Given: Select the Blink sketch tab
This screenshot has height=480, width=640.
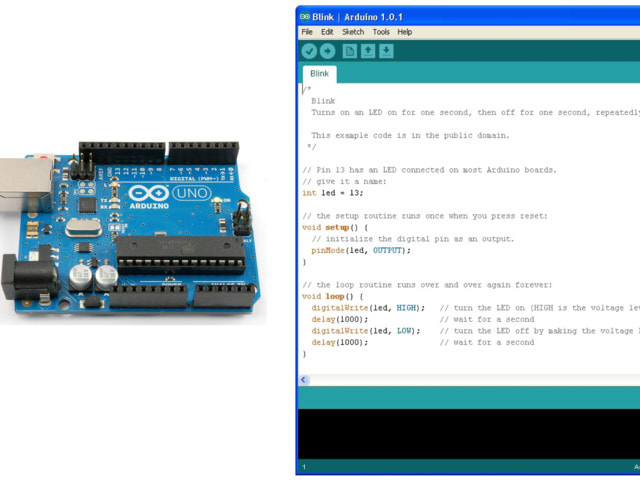Looking at the screenshot, I should 319,74.
